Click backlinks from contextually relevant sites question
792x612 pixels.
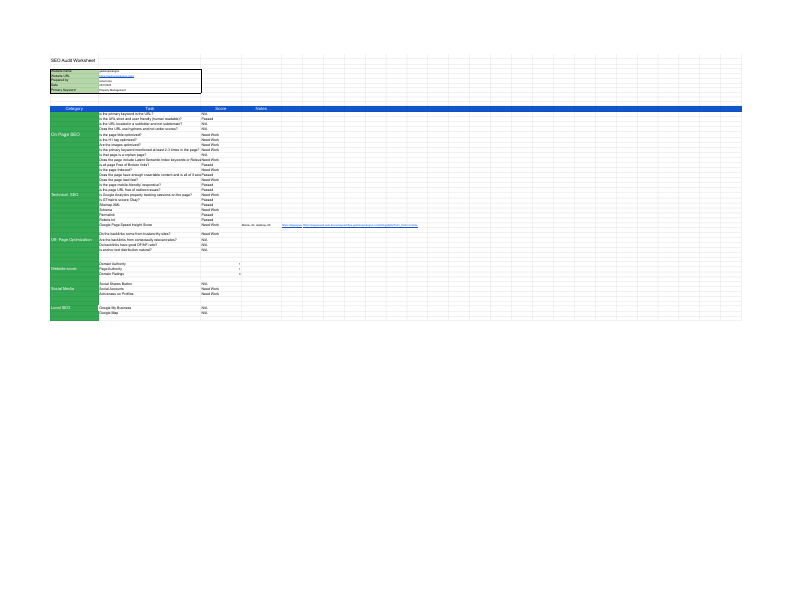tap(150, 240)
